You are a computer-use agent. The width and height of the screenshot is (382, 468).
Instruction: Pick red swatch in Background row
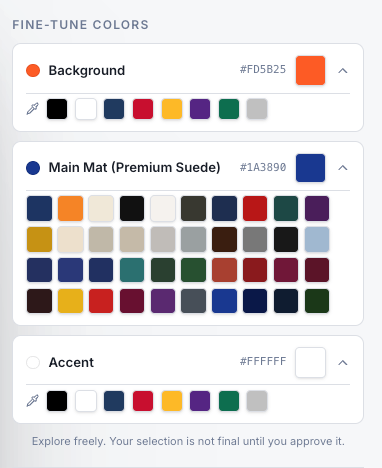coord(143,109)
